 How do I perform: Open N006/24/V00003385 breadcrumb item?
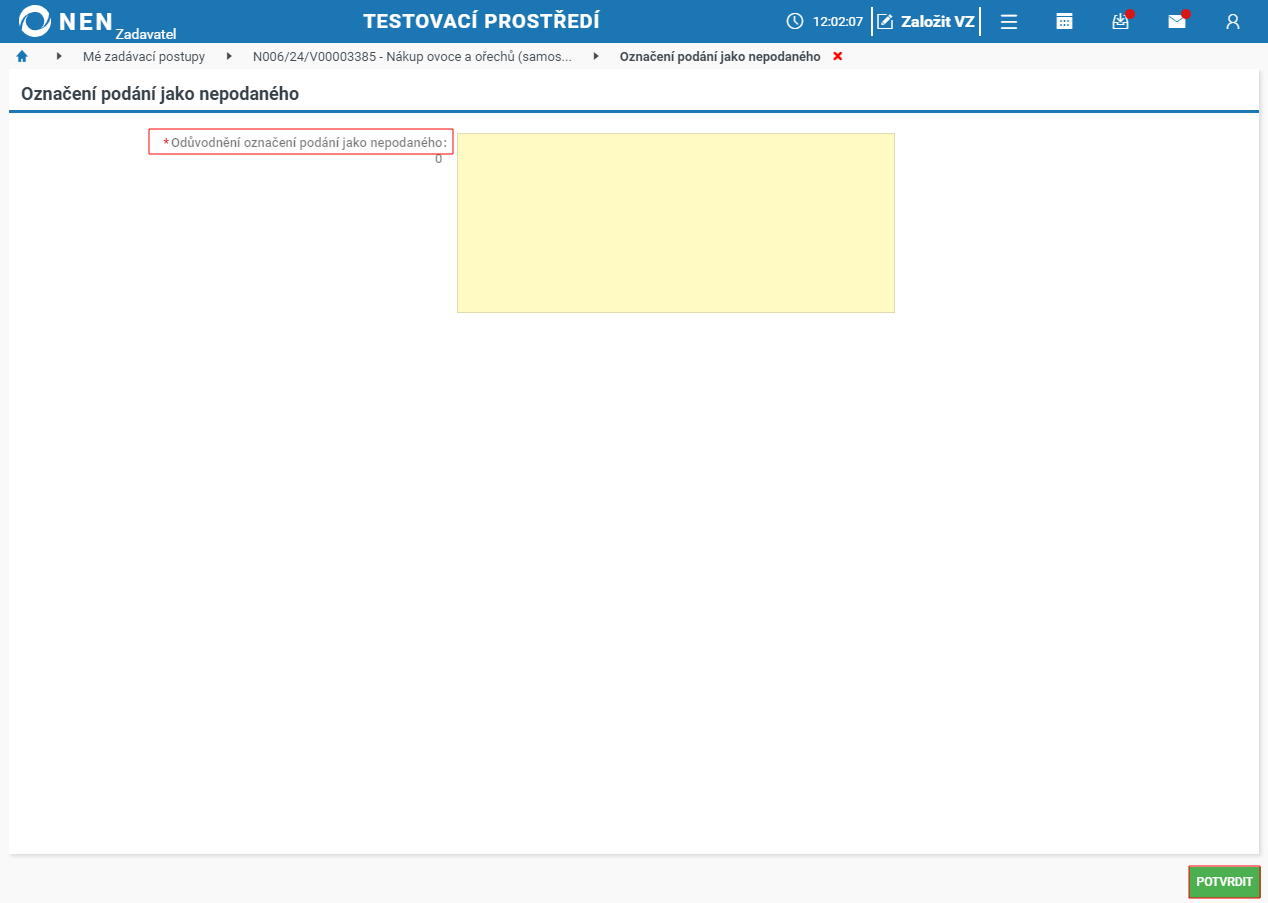click(412, 56)
